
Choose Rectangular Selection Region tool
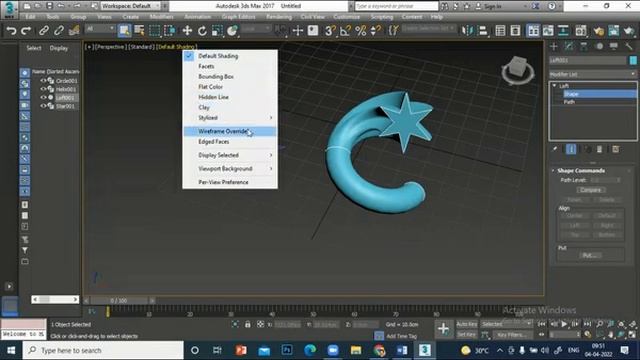click(x=155, y=31)
